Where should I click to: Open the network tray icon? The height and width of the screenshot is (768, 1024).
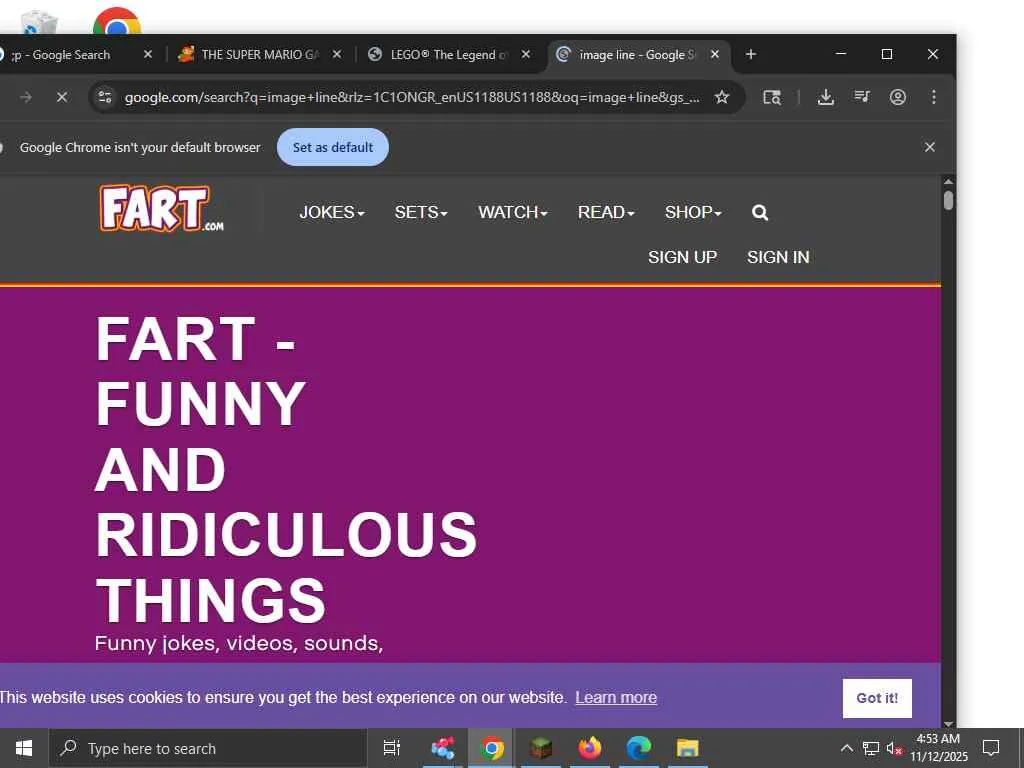point(871,748)
